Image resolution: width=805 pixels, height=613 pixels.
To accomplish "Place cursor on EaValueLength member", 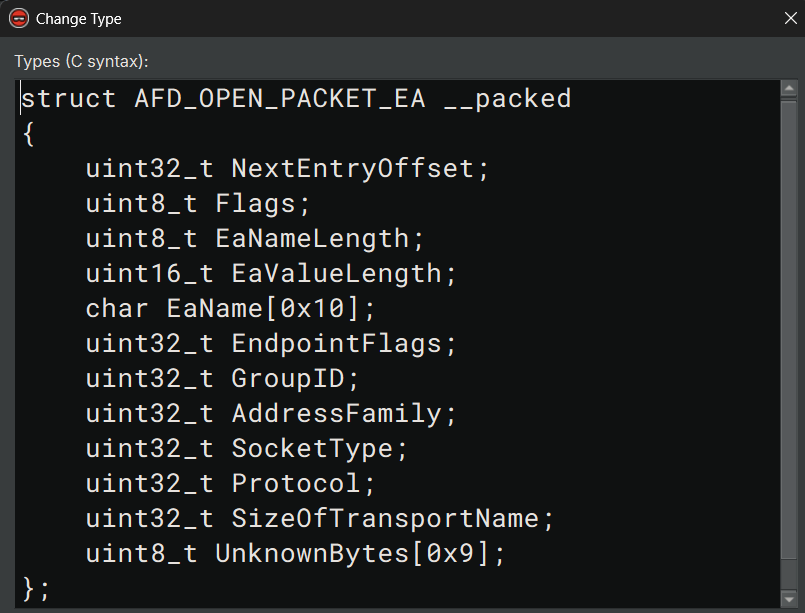I will 336,274.
